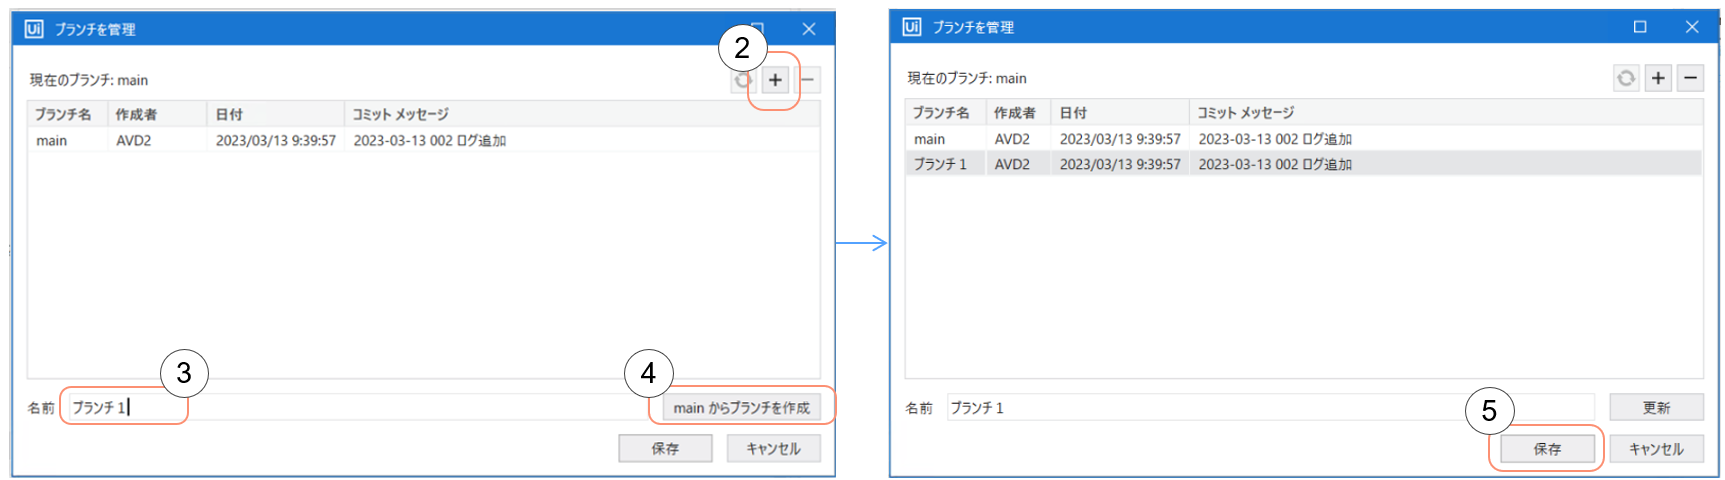The image size is (1725, 480).
Task: Maximize the right ブランチを管理 window
Action: [x=1640, y=27]
